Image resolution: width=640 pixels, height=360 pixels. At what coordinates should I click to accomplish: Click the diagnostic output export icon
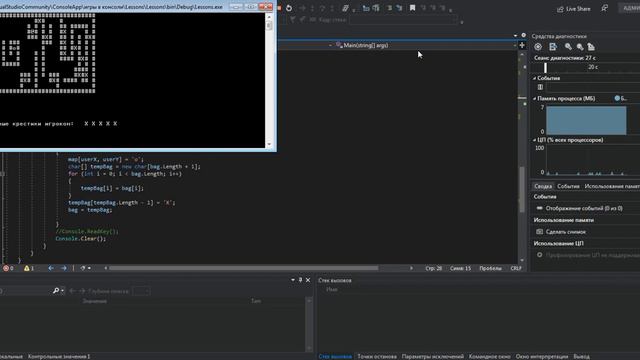(553, 47)
